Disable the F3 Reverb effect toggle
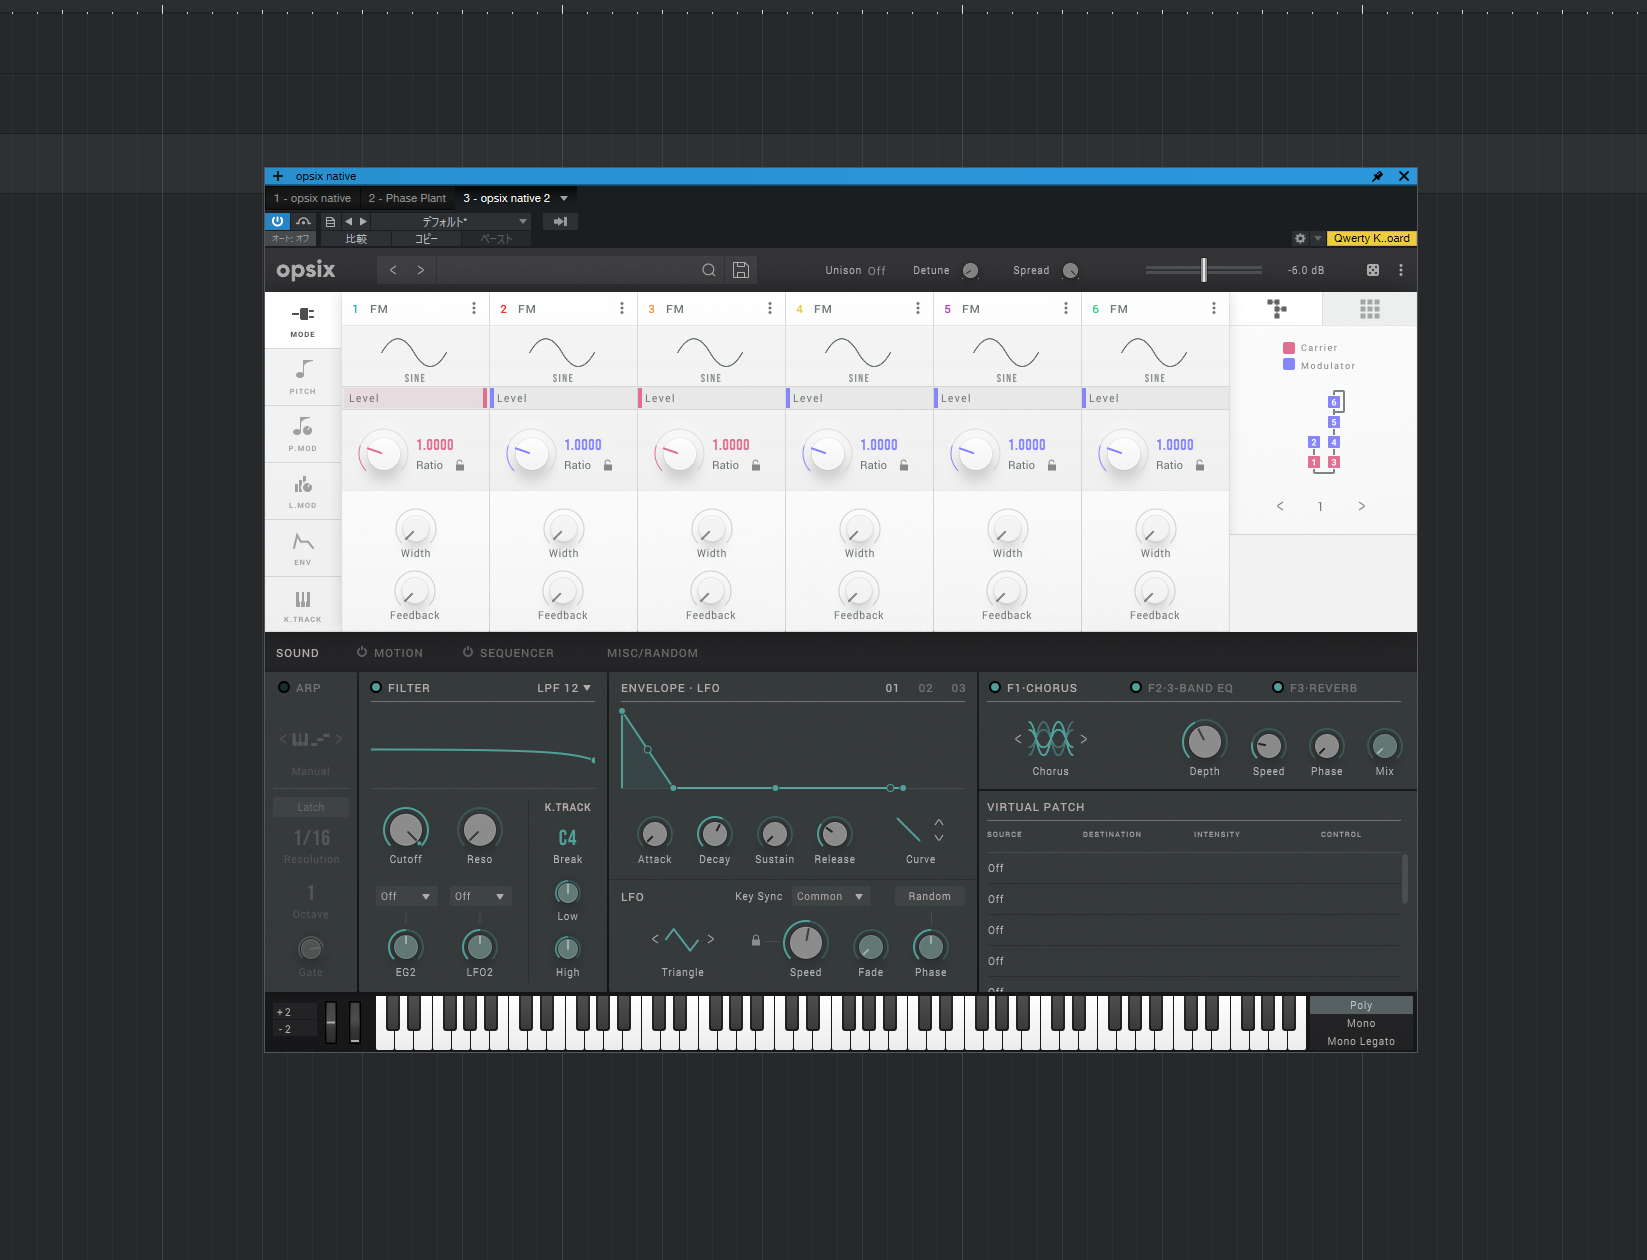 [x=1278, y=688]
